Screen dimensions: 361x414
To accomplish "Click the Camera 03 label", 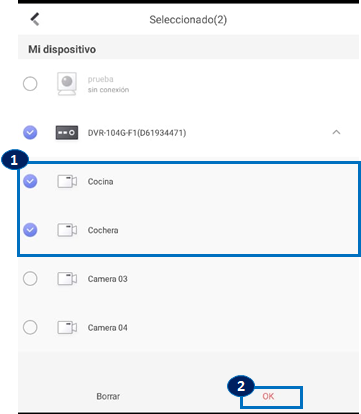I will pyautogui.click(x=107, y=279).
